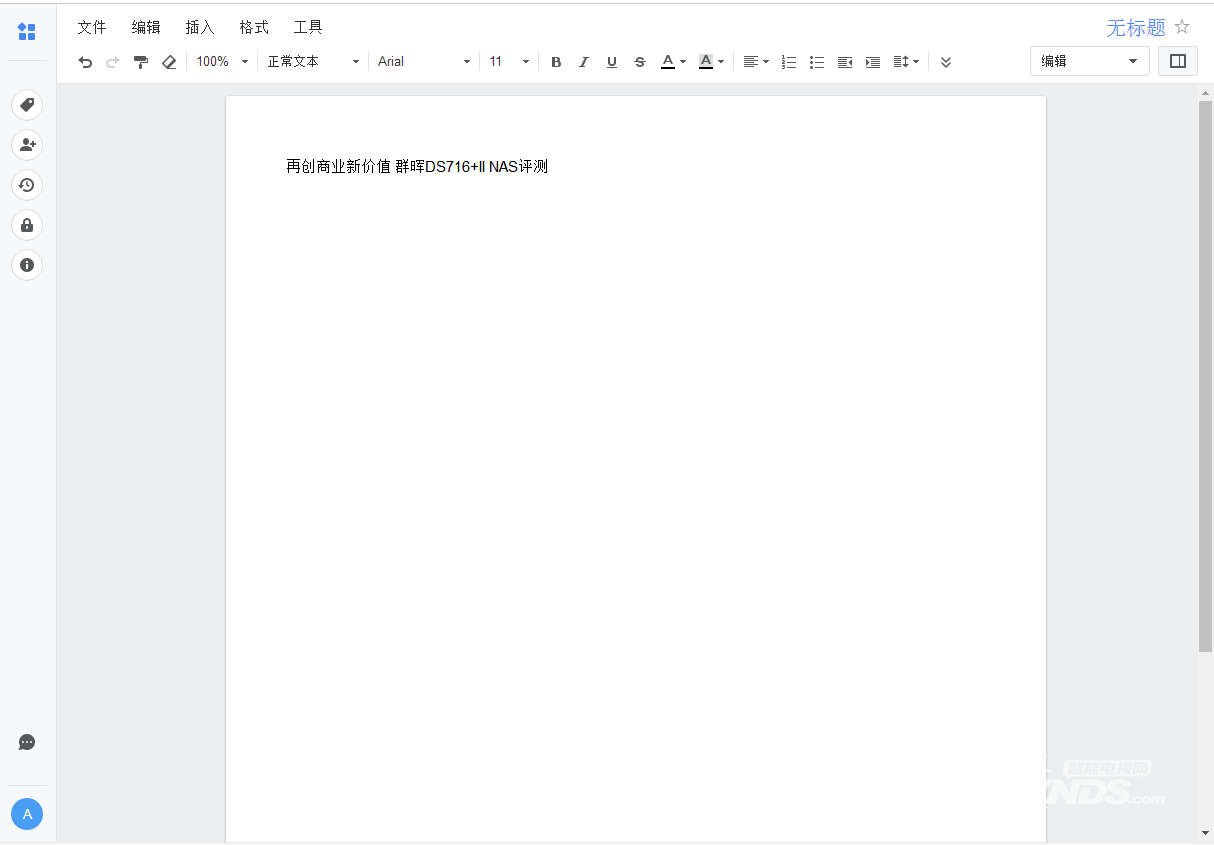Click the blue apps grid home icon

pyautogui.click(x=27, y=32)
